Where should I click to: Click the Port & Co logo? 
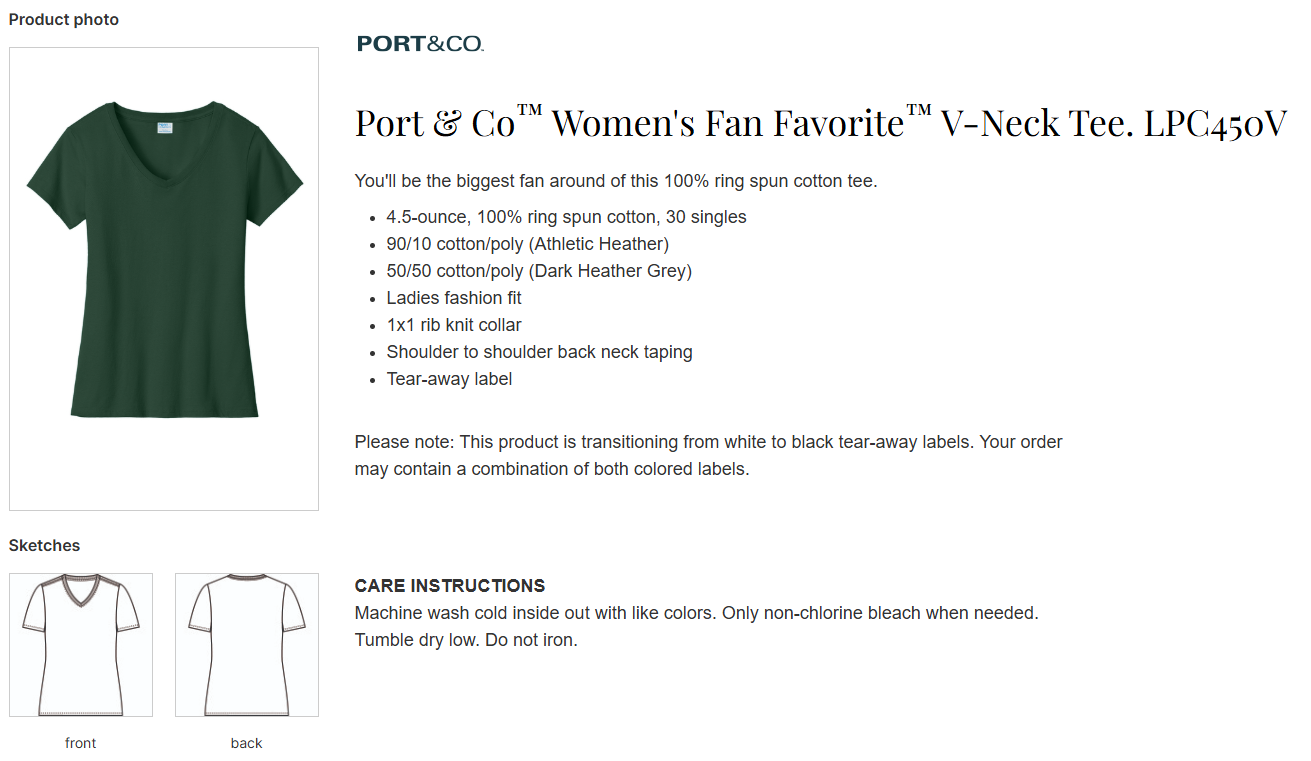(420, 43)
